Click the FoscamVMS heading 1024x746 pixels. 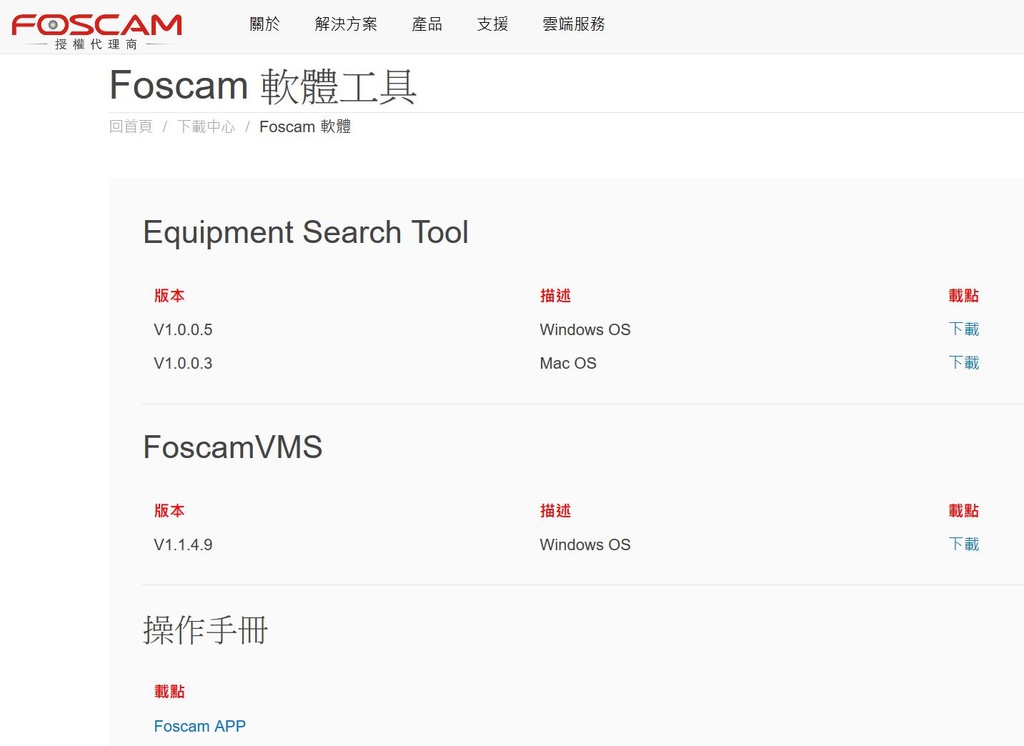click(x=232, y=447)
